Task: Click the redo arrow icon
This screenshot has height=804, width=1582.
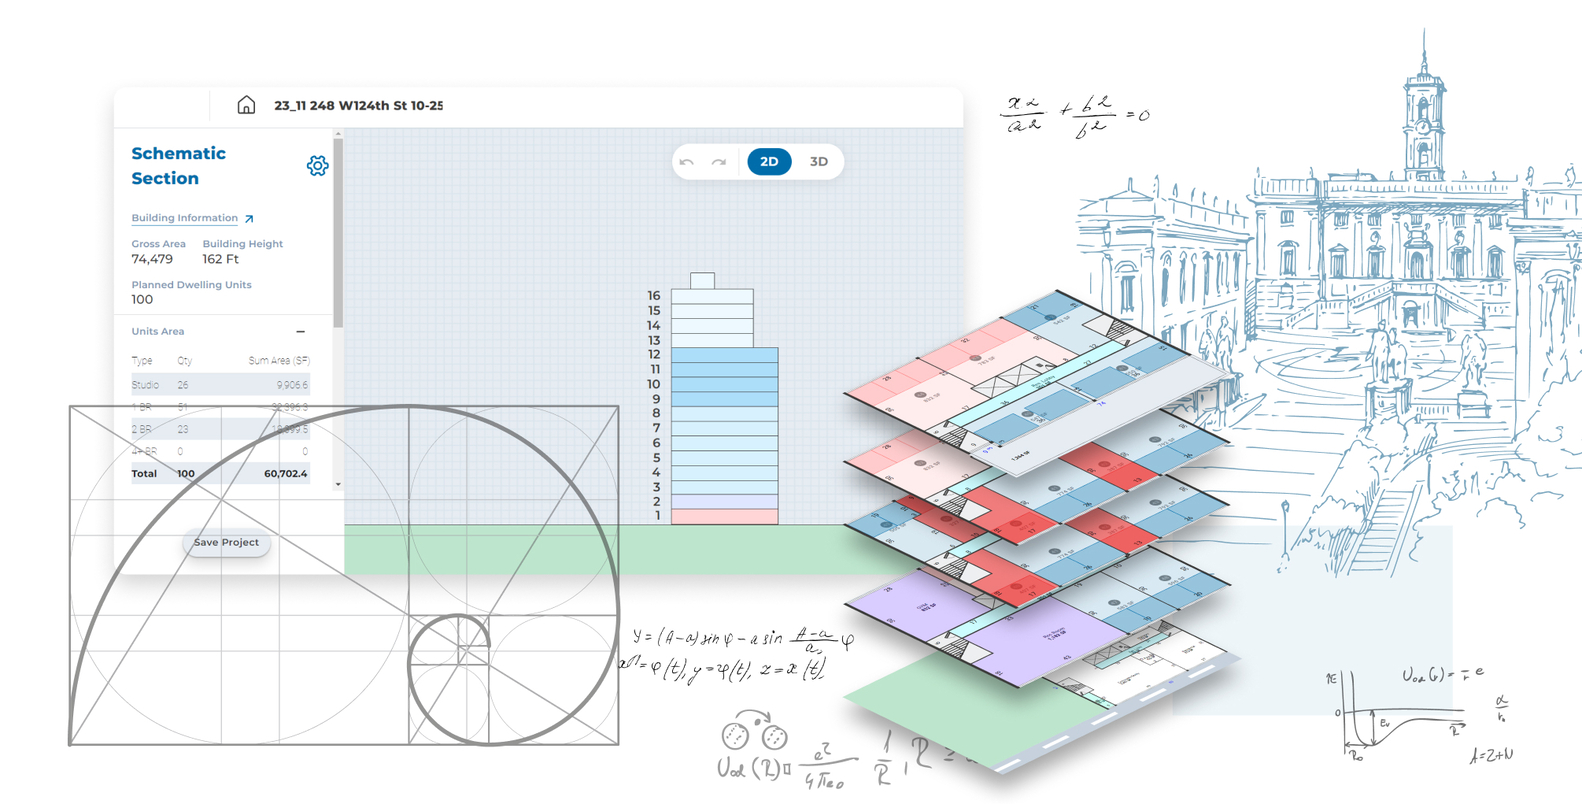Action: coord(719,162)
